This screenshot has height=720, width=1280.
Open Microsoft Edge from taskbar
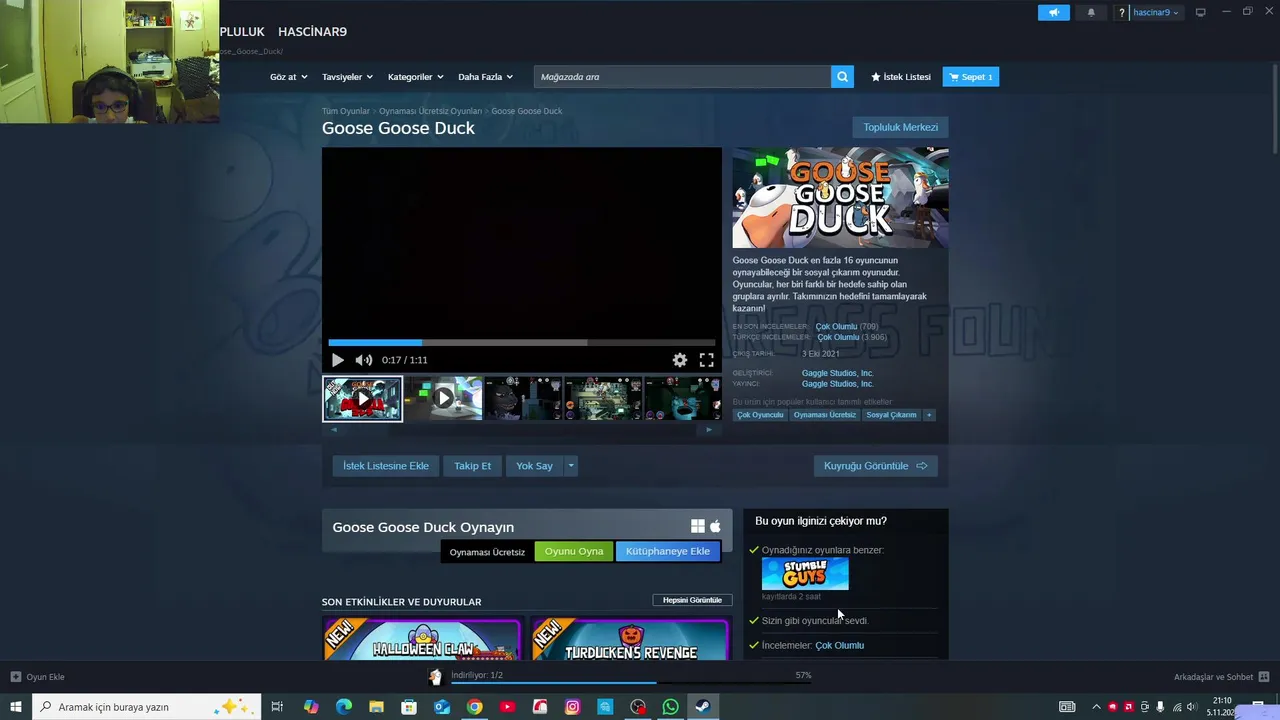pos(344,707)
